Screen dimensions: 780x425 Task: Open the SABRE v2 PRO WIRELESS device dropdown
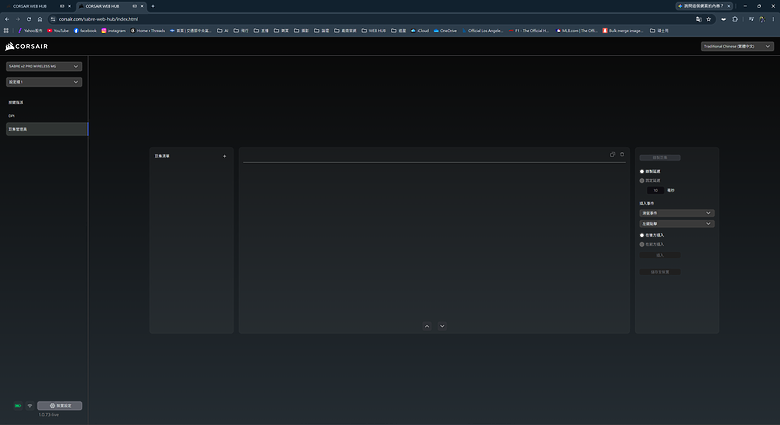click(x=44, y=66)
